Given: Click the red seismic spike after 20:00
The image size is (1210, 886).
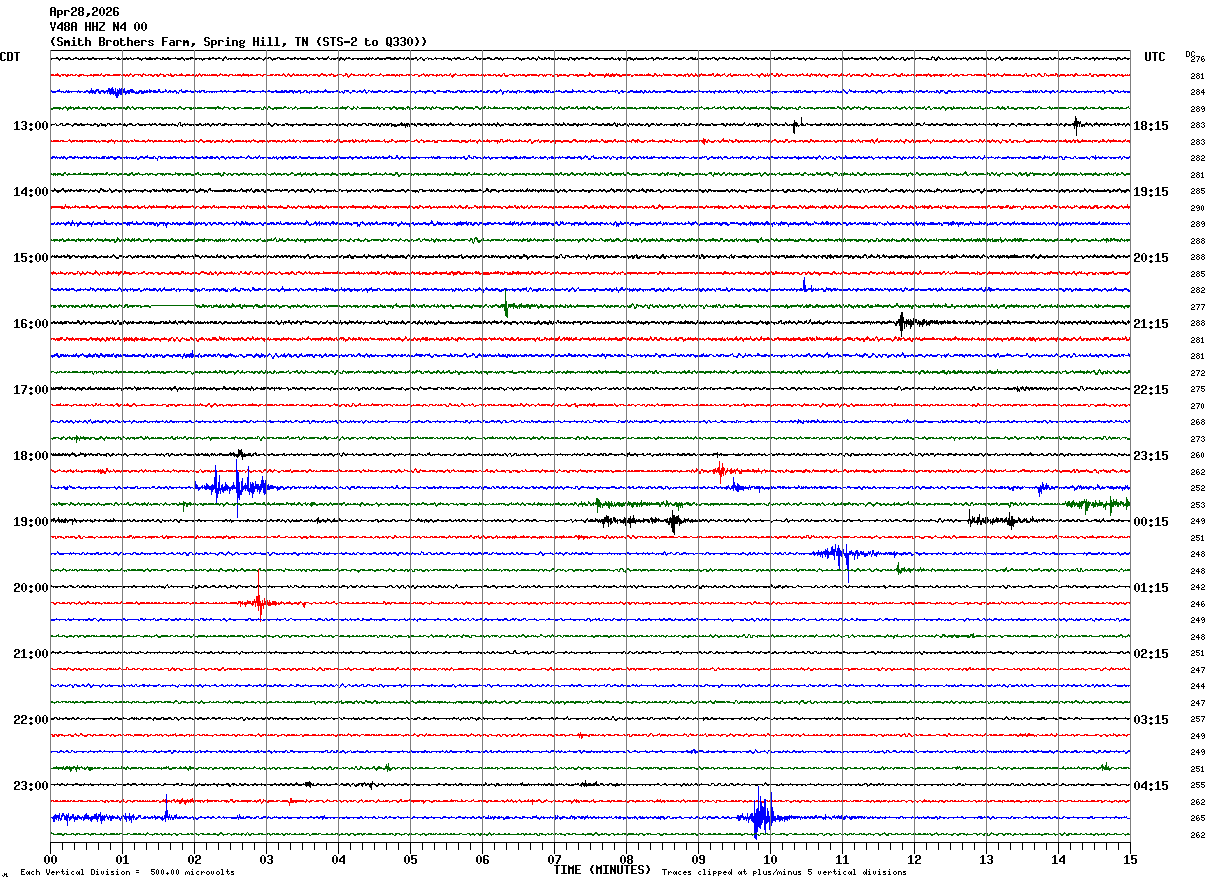Looking at the screenshot, I should coord(260,598).
